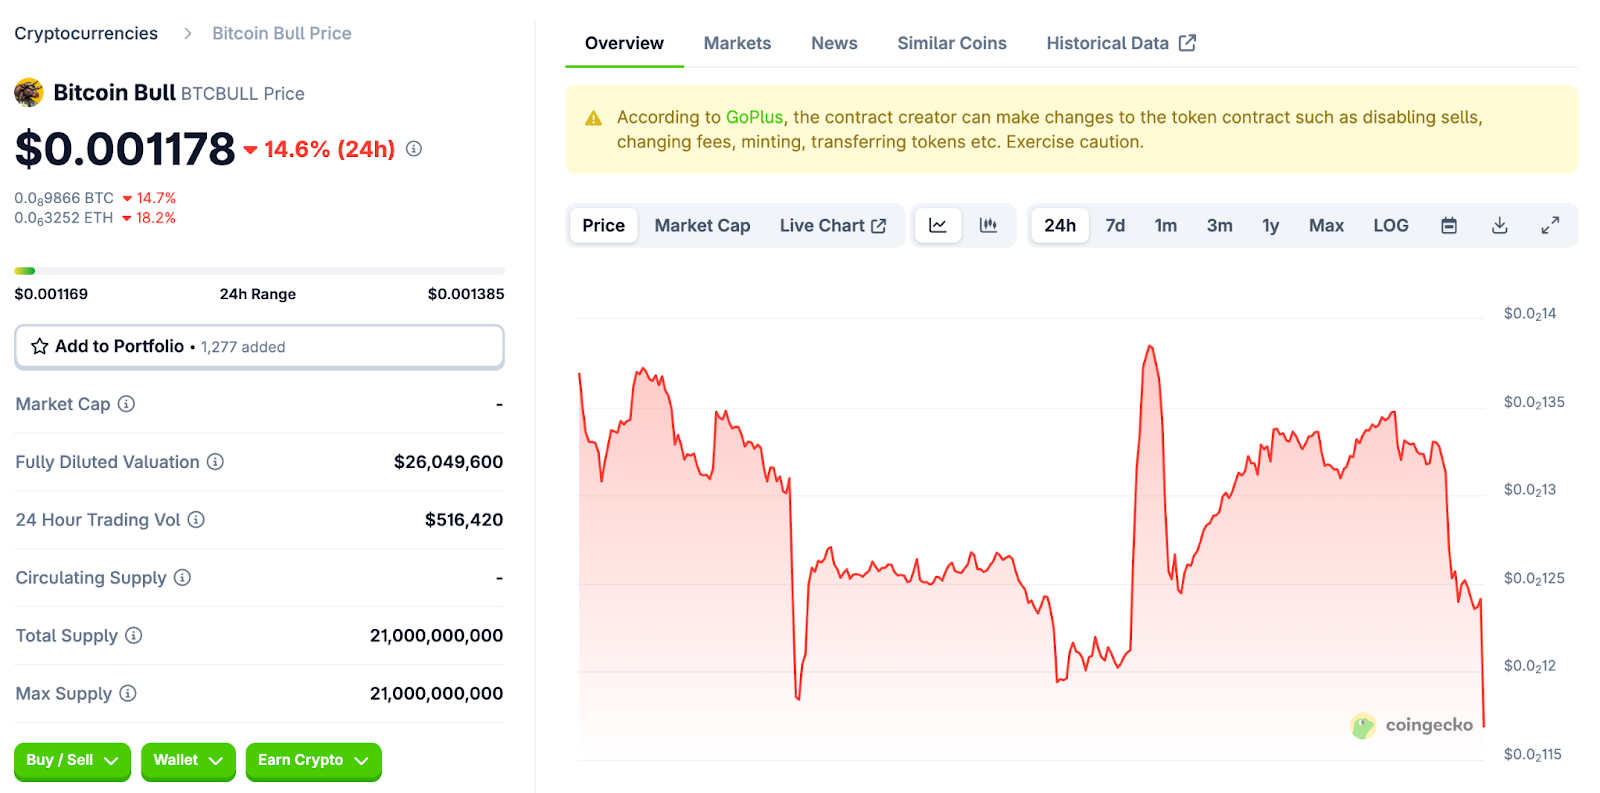Click the 21,000,000,000 Total Supply value
The height and width of the screenshot is (793, 1600).
click(436, 636)
